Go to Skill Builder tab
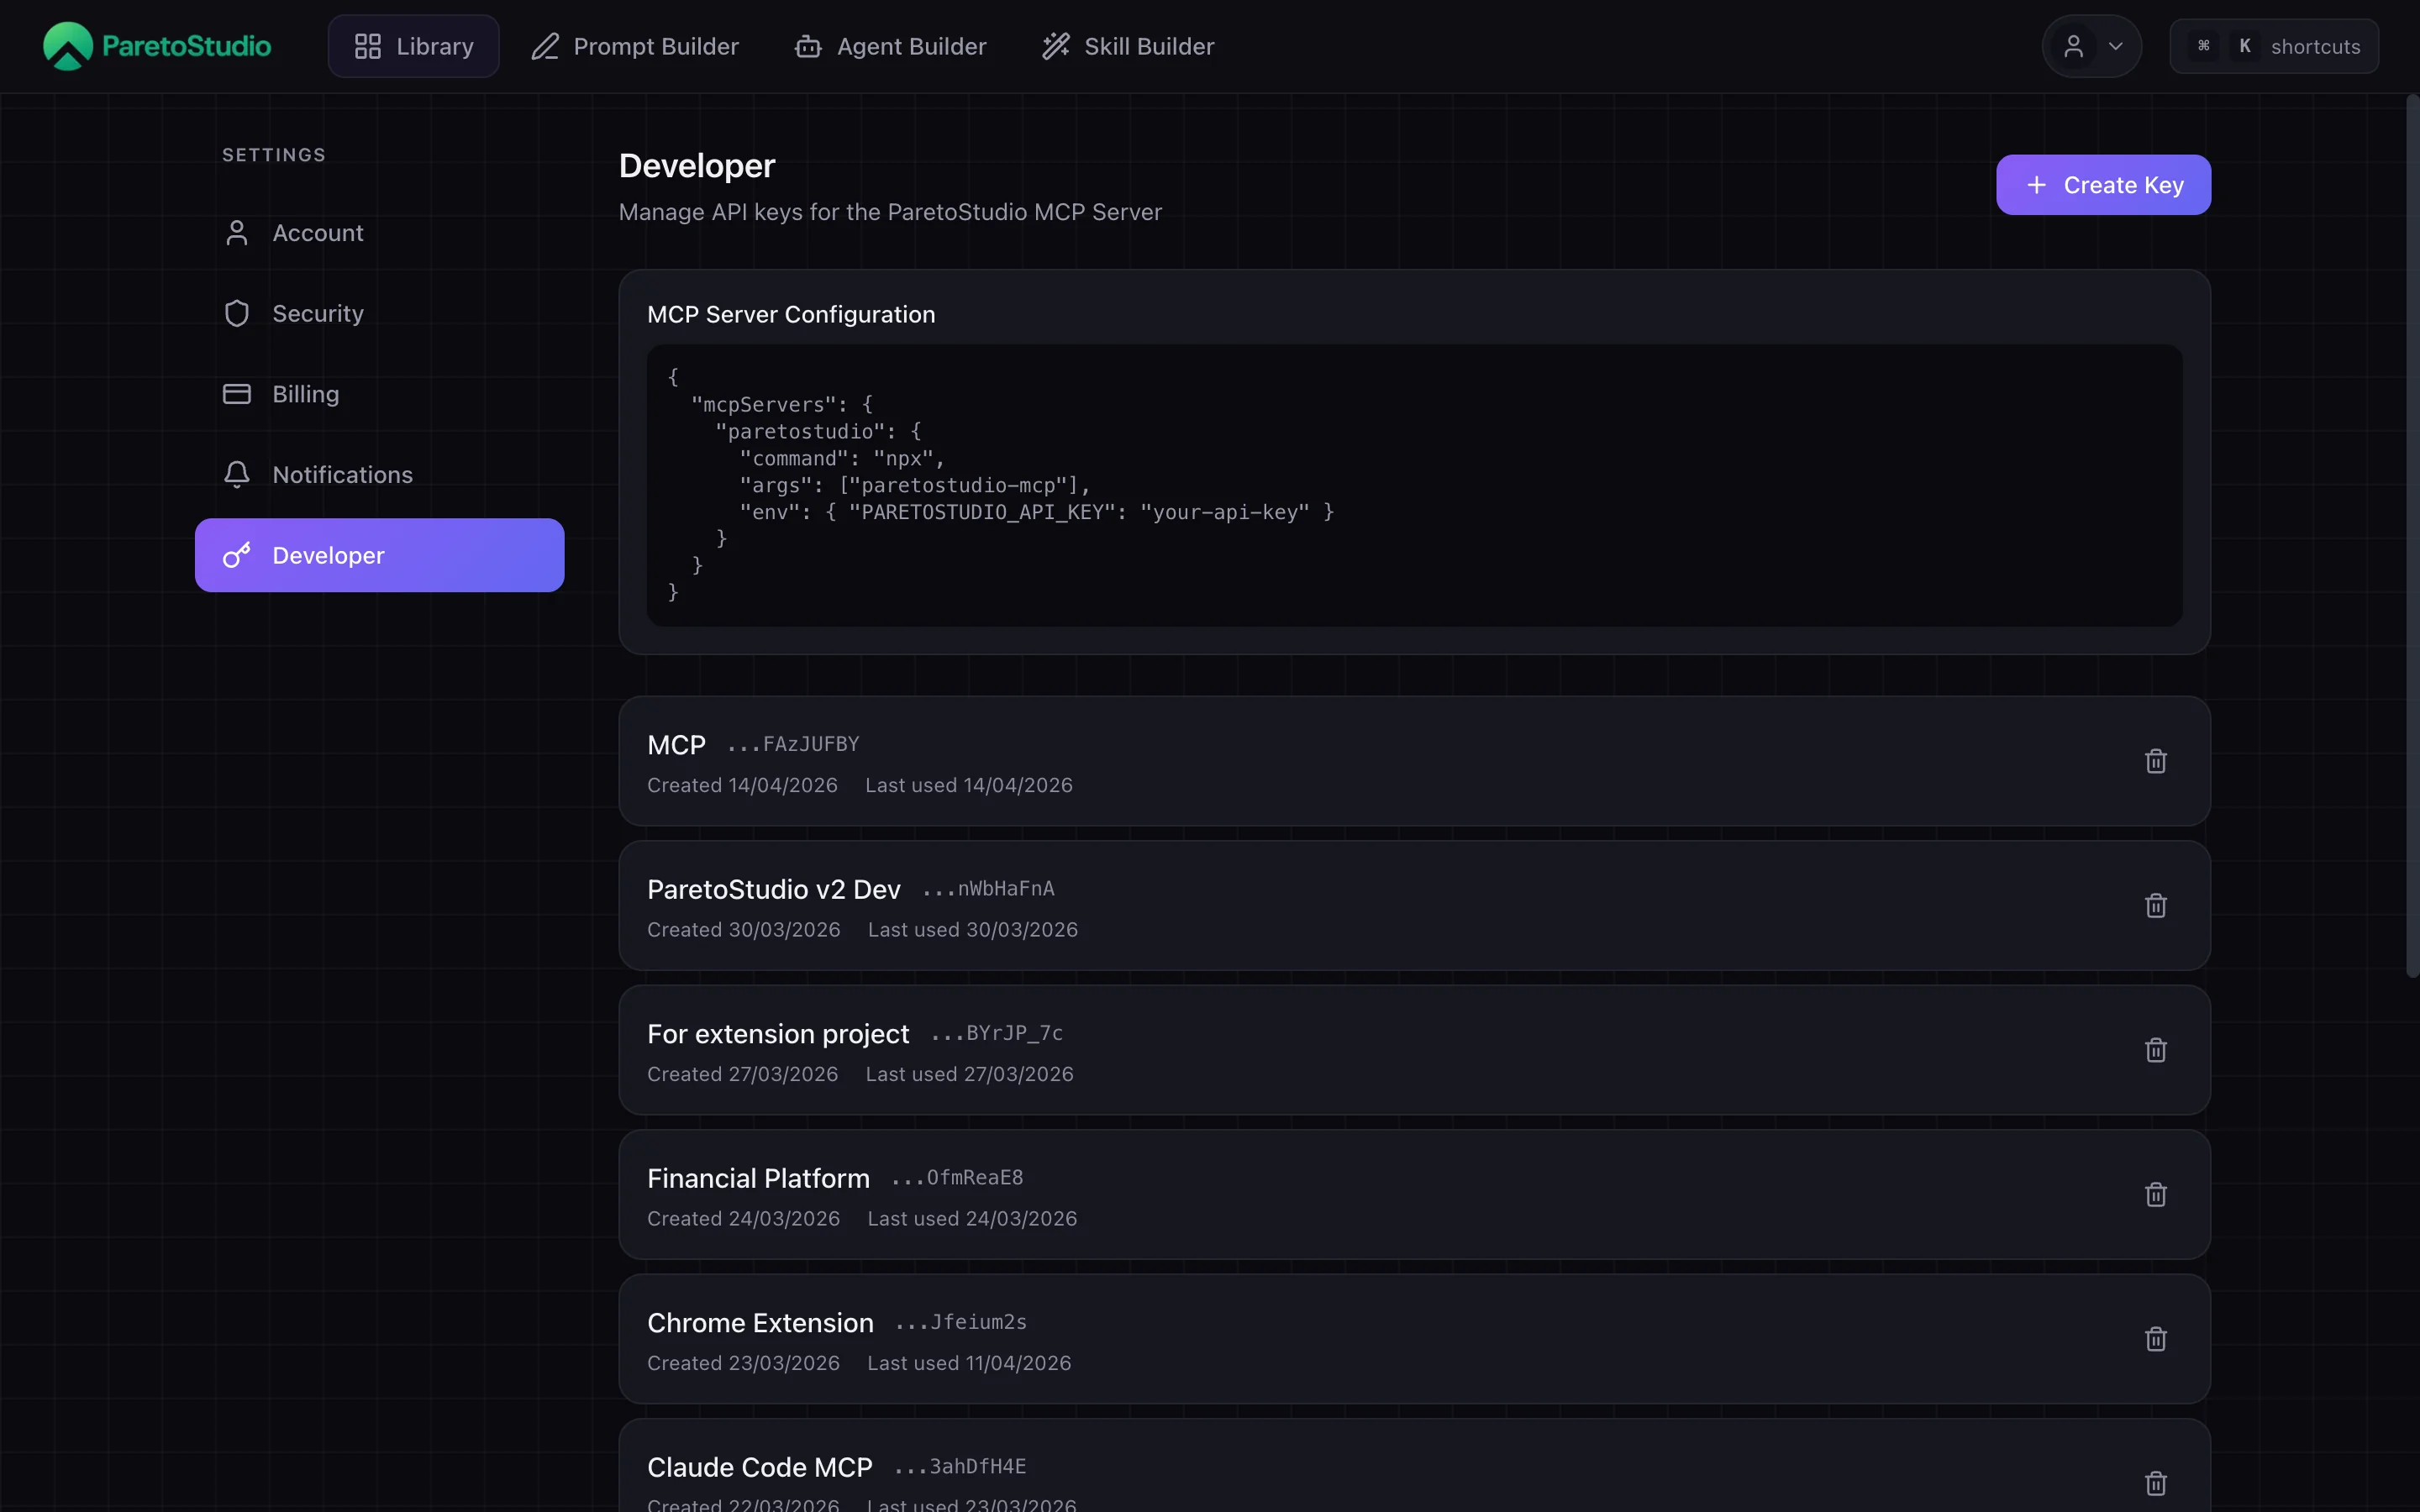Image resolution: width=2420 pixels, height=1512 pixels. point(1128,46)
